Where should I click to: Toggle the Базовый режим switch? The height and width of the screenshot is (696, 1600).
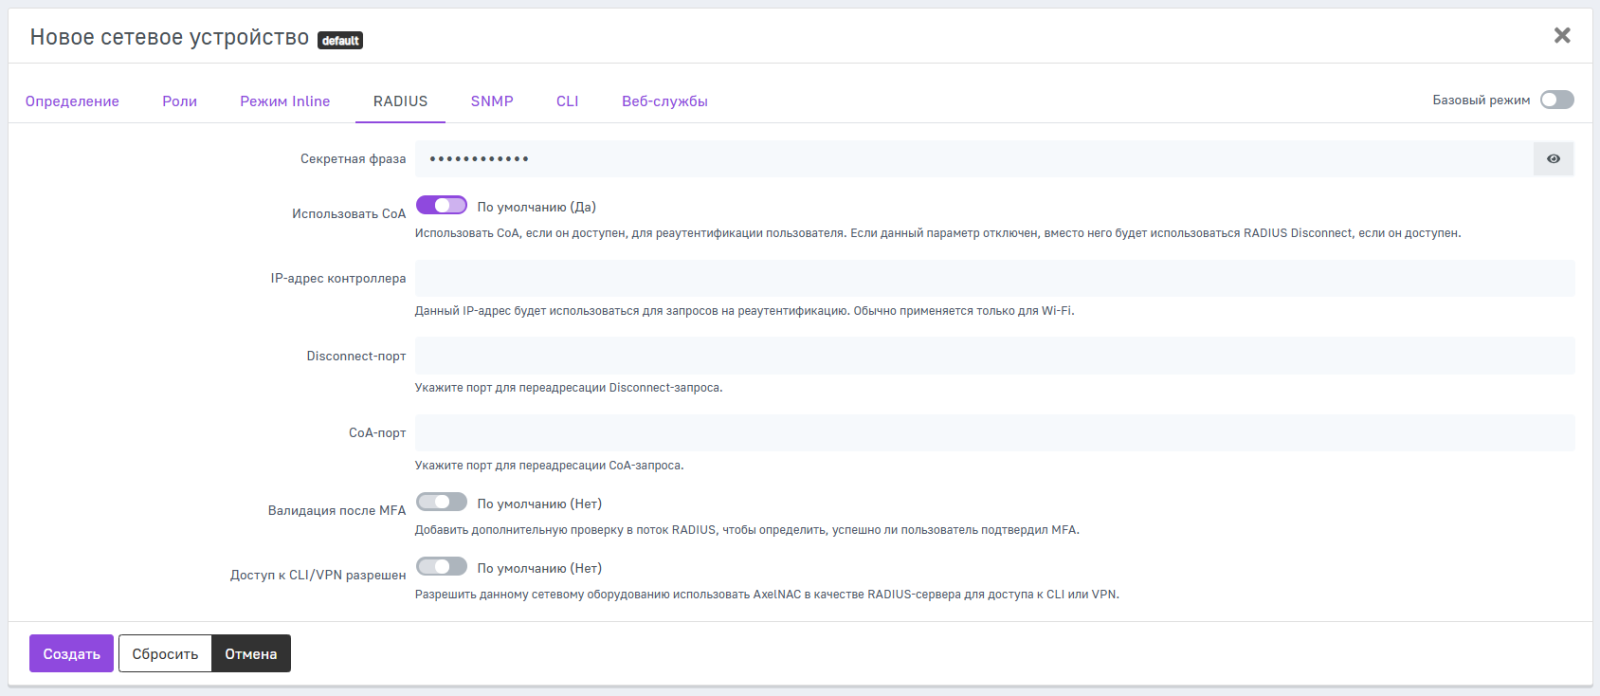coord(1556,100)
